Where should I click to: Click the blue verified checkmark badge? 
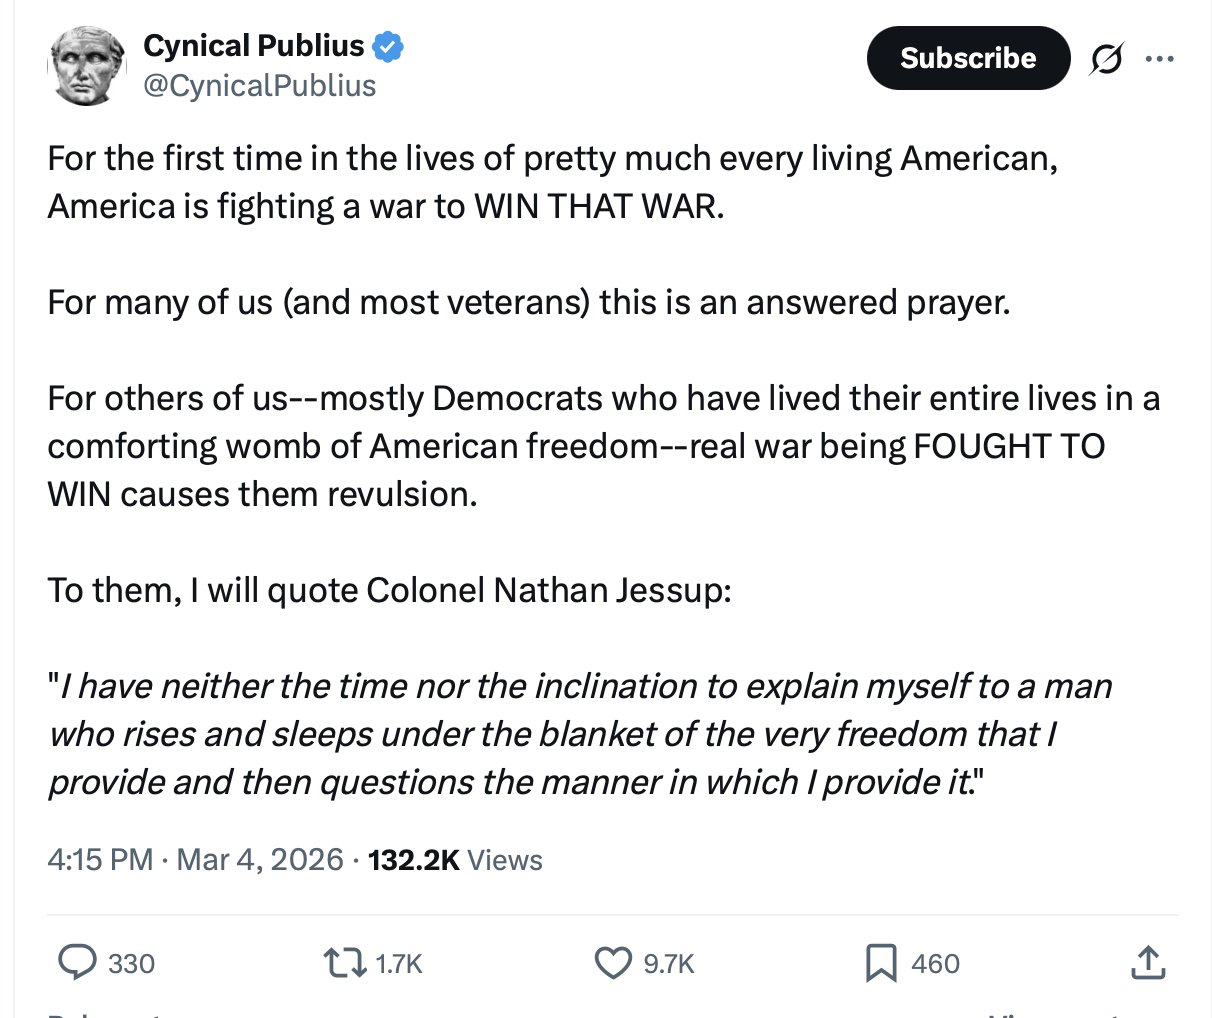(x=388, y=47)
